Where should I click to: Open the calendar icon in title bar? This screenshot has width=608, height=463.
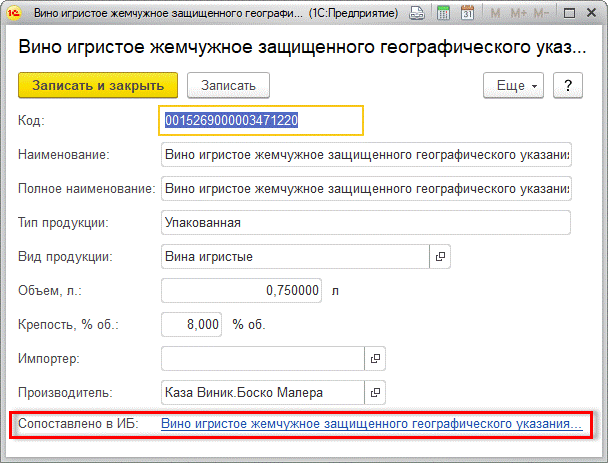pyautogui.click(x=468, y=13)
